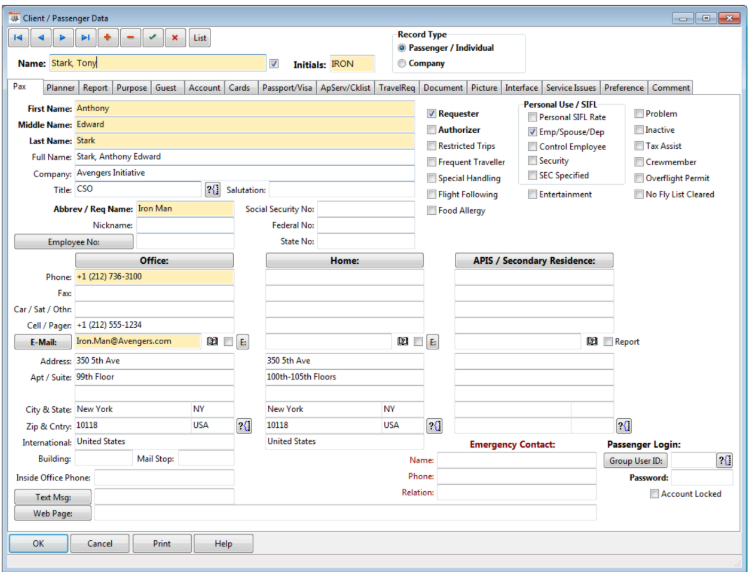
Task: Open office Zip & Cntry lookup button
Action: pyautogui.click(x=243, y=425)
